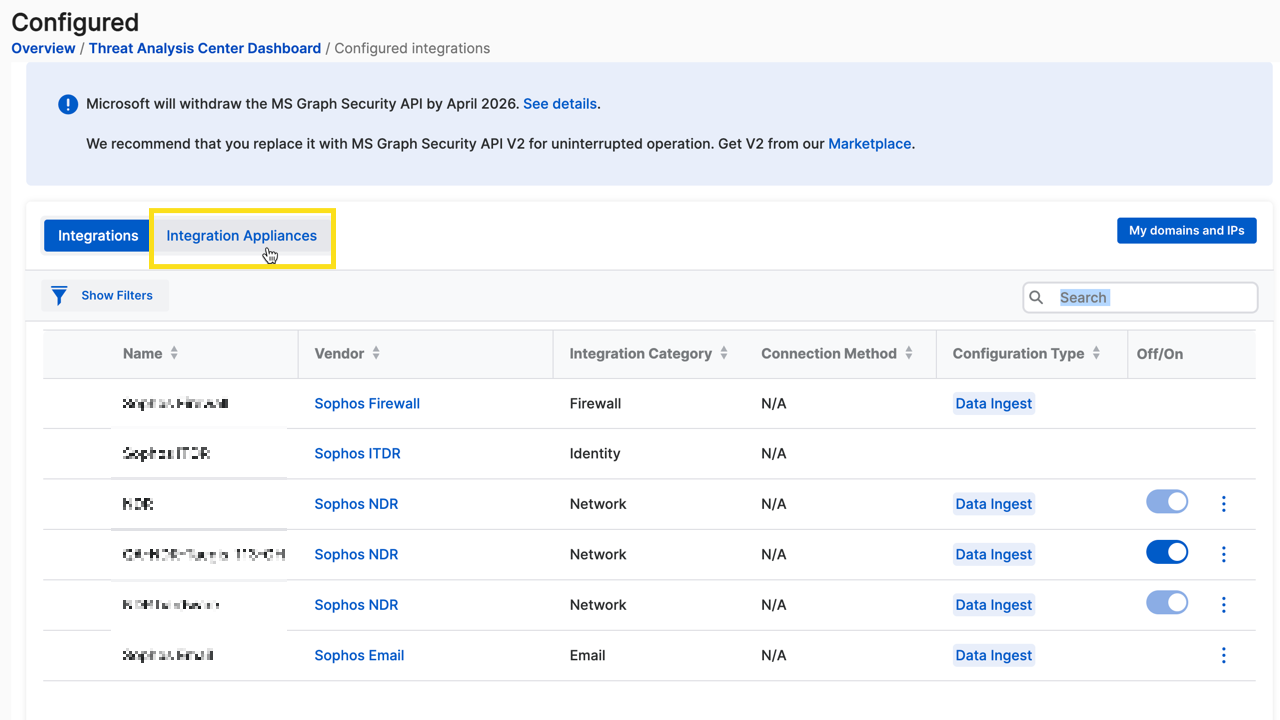Switch to the Integration Appliances tab

coord(242,236)
